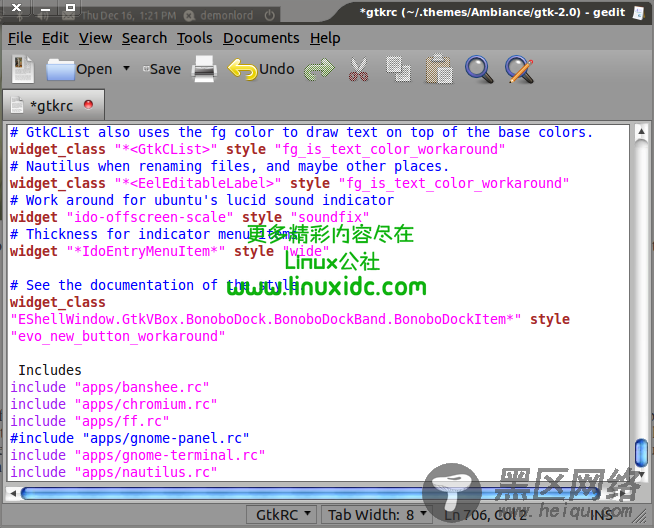Image resolution: width=654 pixels, height=528 pixels.
Task: Click the Includes heading line
Action: pyautogui.click(x=50, y=370)
